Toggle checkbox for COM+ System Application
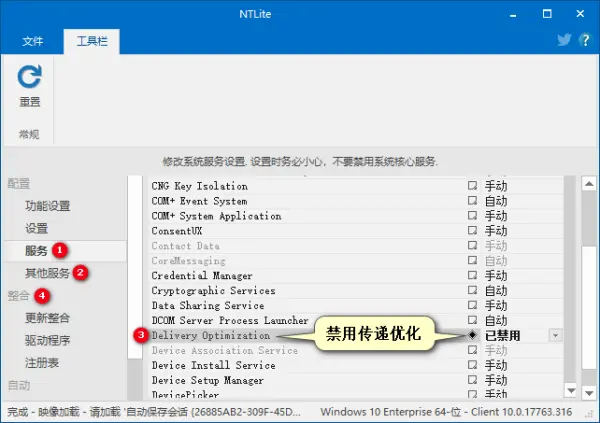The image size is (600, 423). click(x=473, y=216)
